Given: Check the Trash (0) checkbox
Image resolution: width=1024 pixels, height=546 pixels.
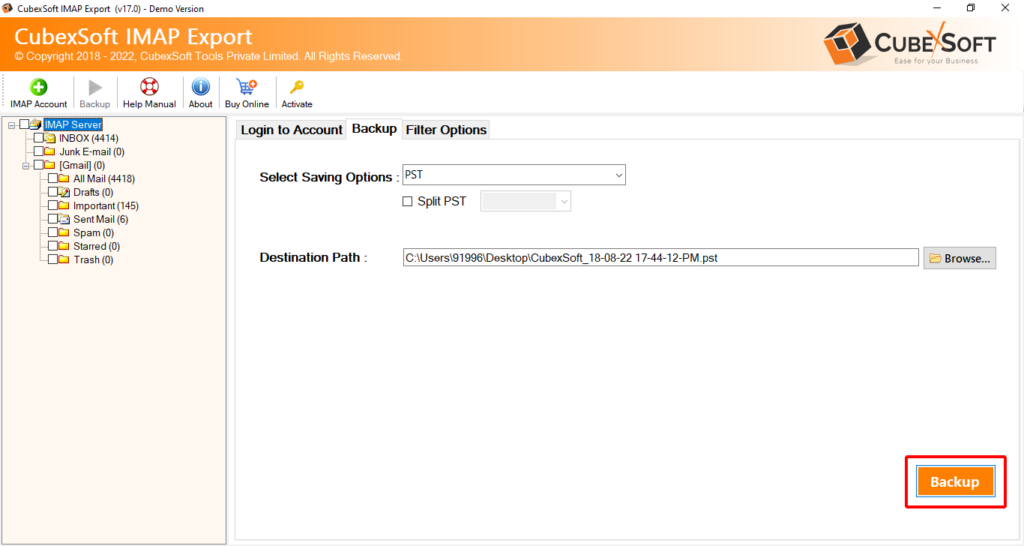Looking at the screenshot, I should click(53, 259).
